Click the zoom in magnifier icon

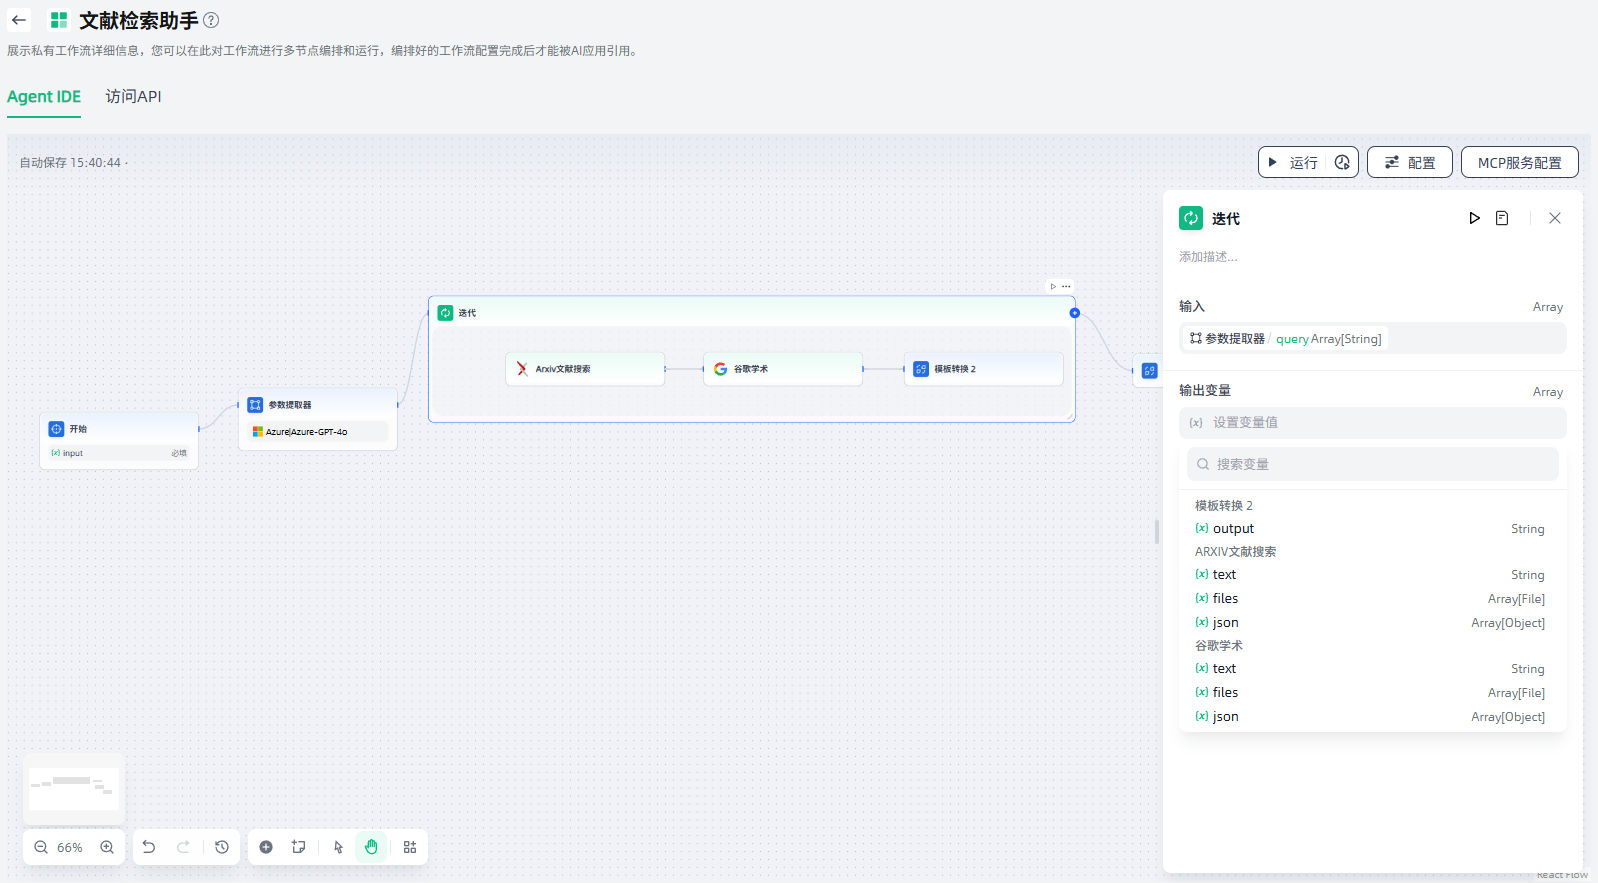(x=107, y=847)
